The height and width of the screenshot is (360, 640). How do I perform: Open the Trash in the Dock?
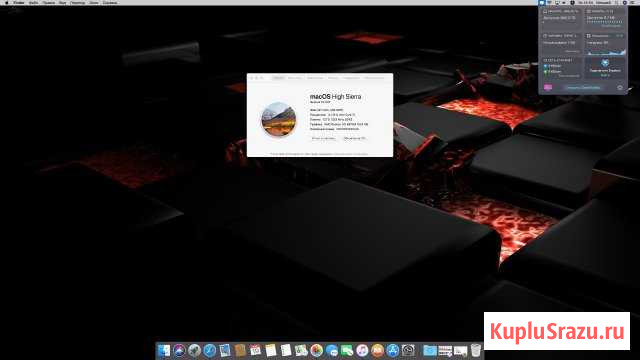(476, 351)
